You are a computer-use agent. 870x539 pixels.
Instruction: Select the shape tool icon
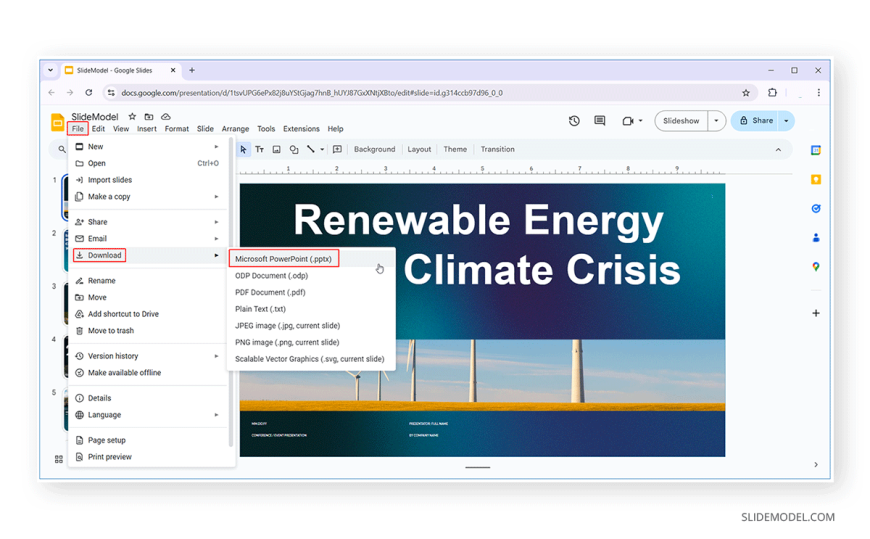[x=294, y=149]
